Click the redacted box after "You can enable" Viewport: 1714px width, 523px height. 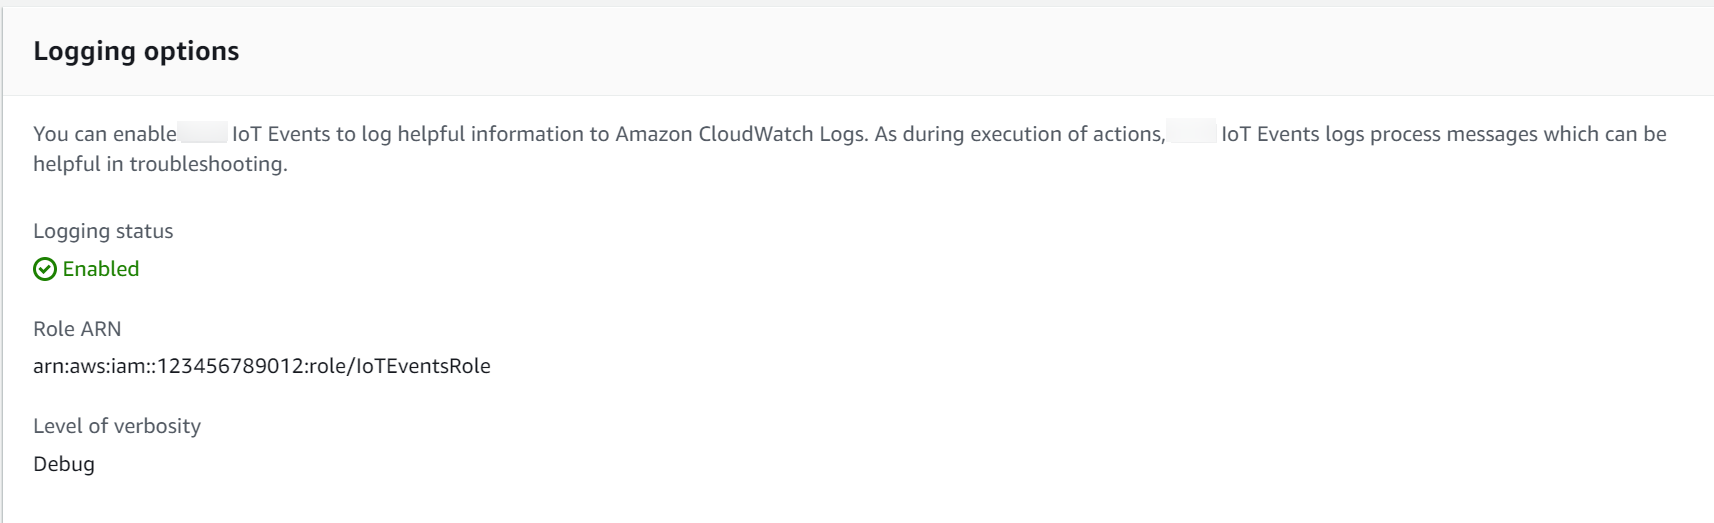coord(203,133)
